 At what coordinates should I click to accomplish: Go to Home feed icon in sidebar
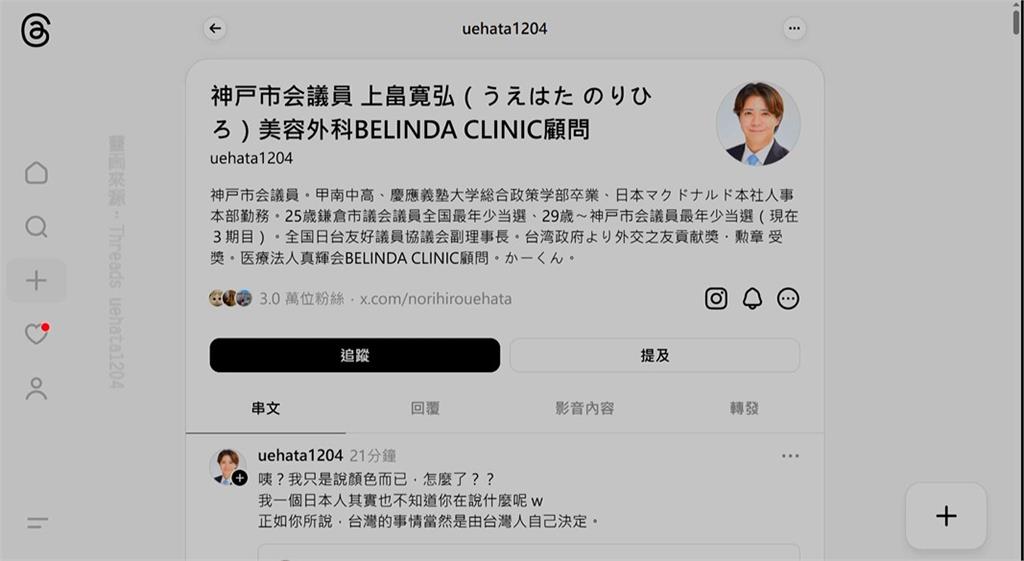point(36,173)
